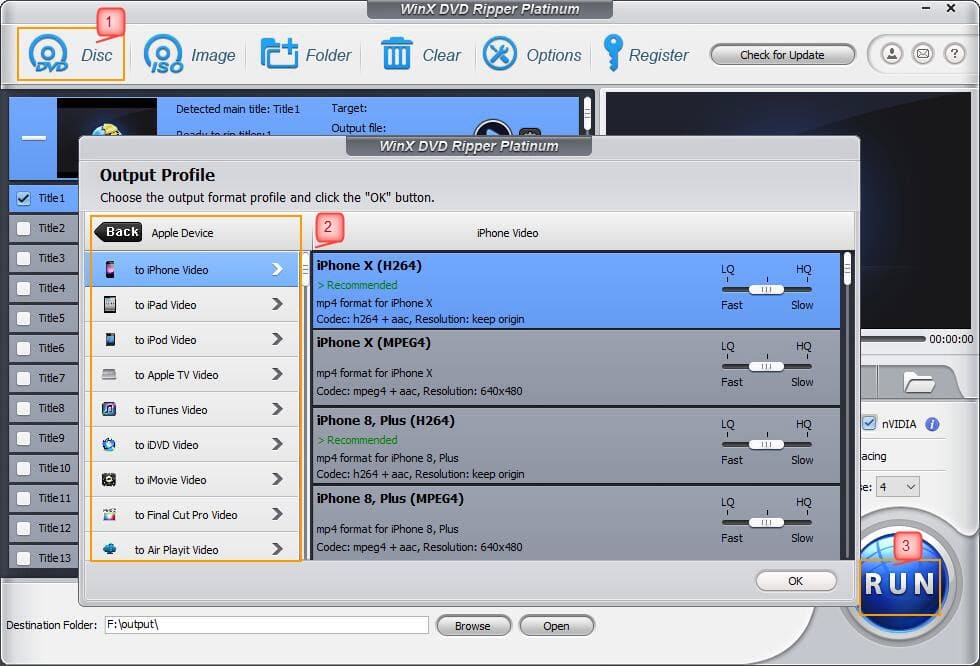Click the Register key icon
This screenshot has height=666, width=980.
point(612,52)
